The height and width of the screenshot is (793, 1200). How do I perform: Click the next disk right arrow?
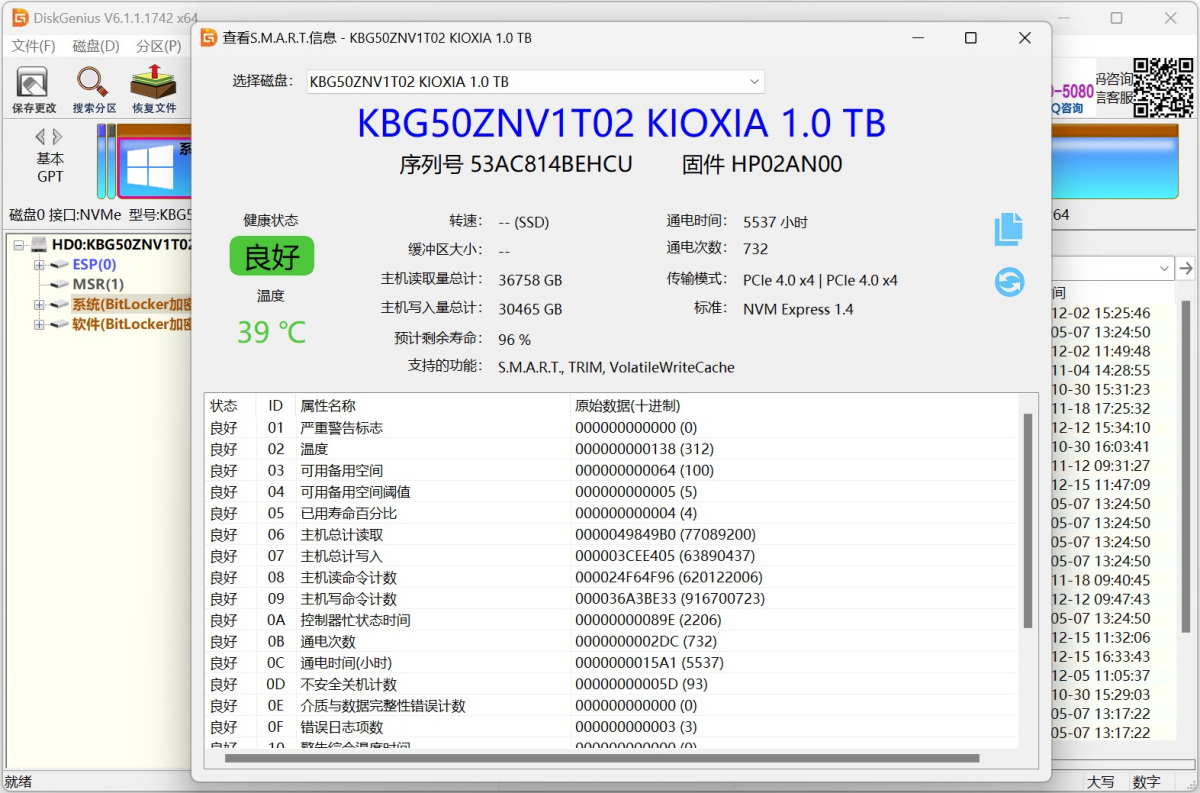(58, 137)
